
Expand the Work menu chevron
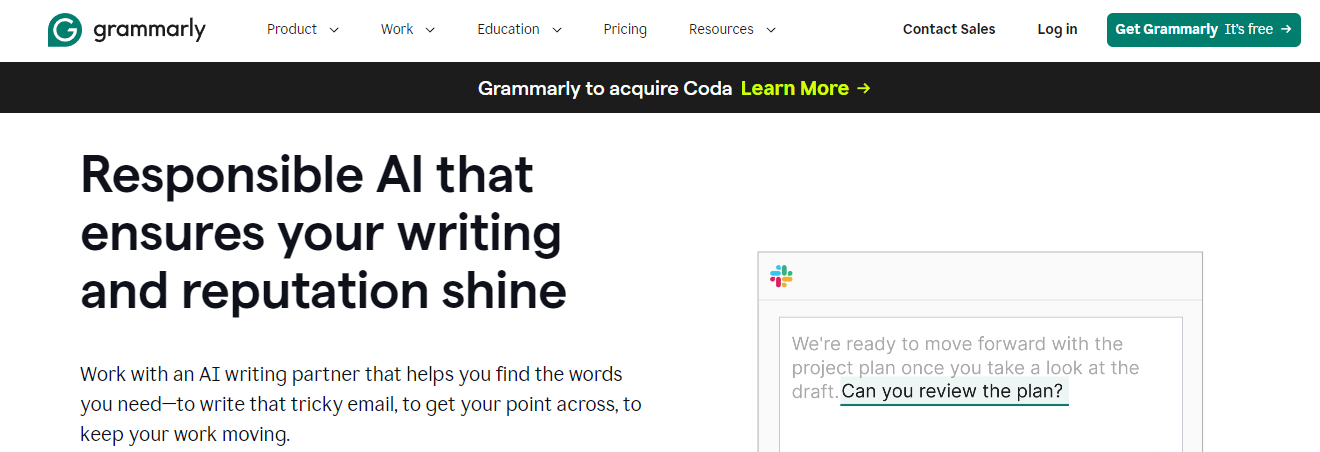click(x=430, y=30)
